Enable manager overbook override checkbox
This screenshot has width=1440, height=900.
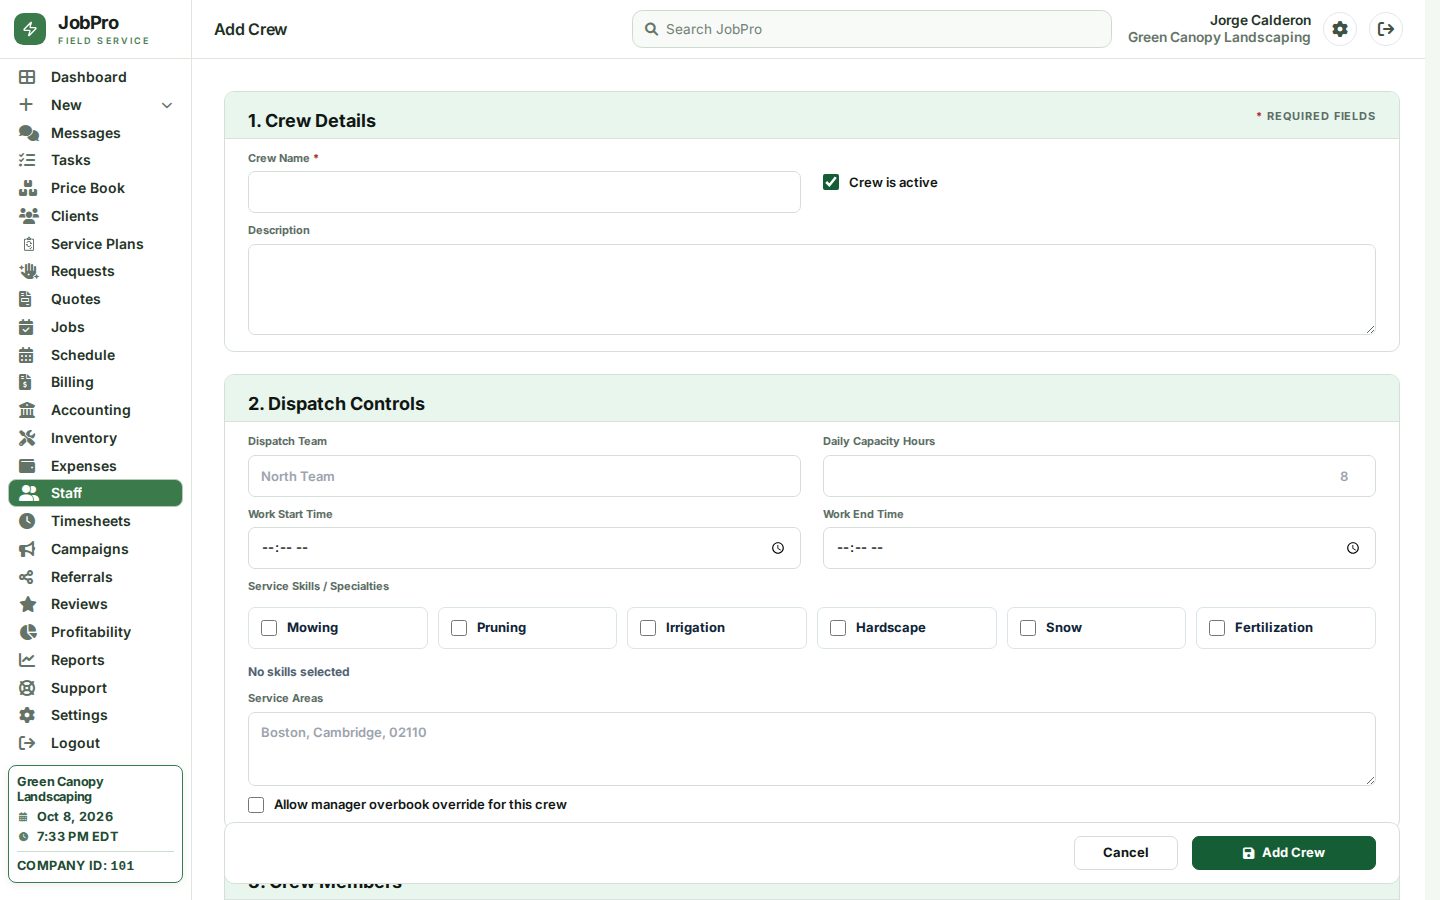(x=256, y=805)
